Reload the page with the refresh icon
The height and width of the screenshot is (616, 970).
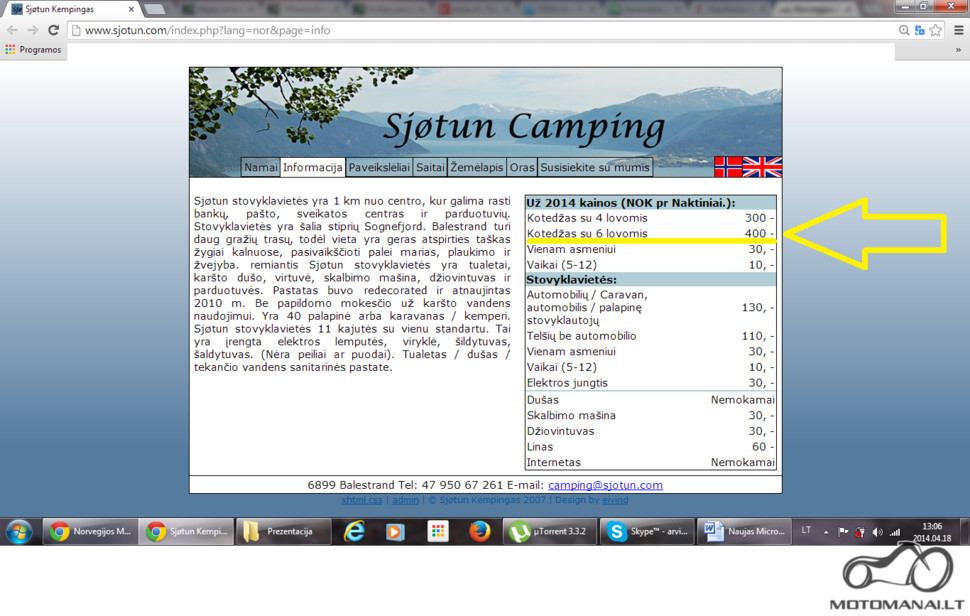pos(54,30)
